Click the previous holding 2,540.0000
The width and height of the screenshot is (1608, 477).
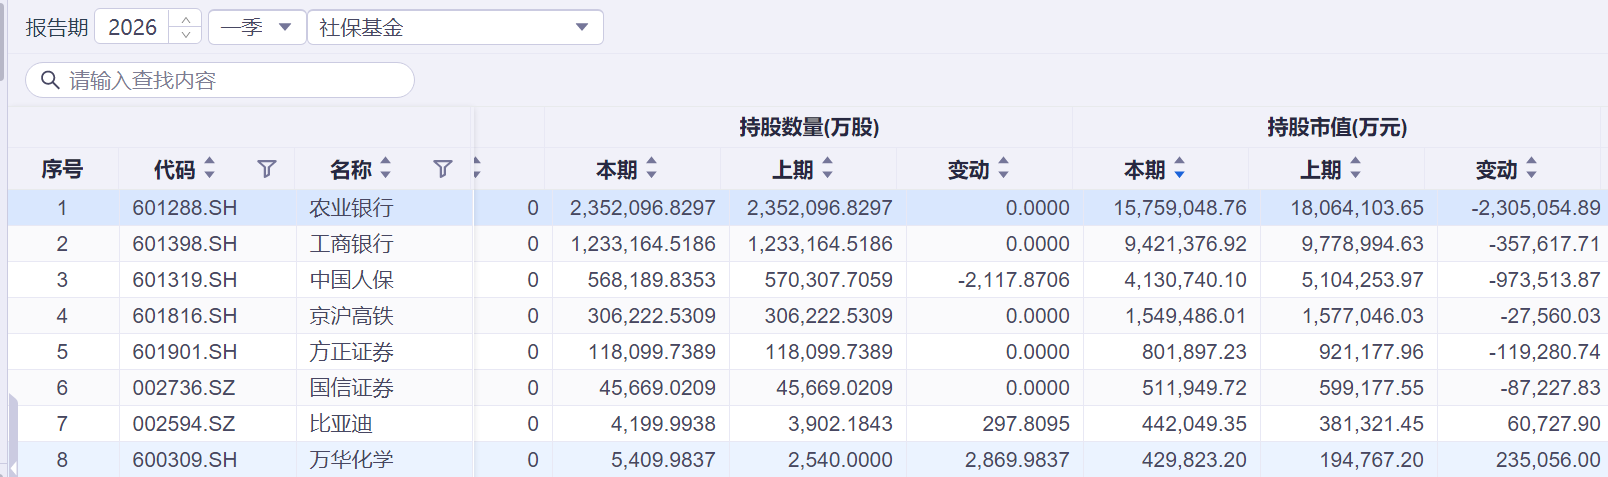click(x=840, y=460)
